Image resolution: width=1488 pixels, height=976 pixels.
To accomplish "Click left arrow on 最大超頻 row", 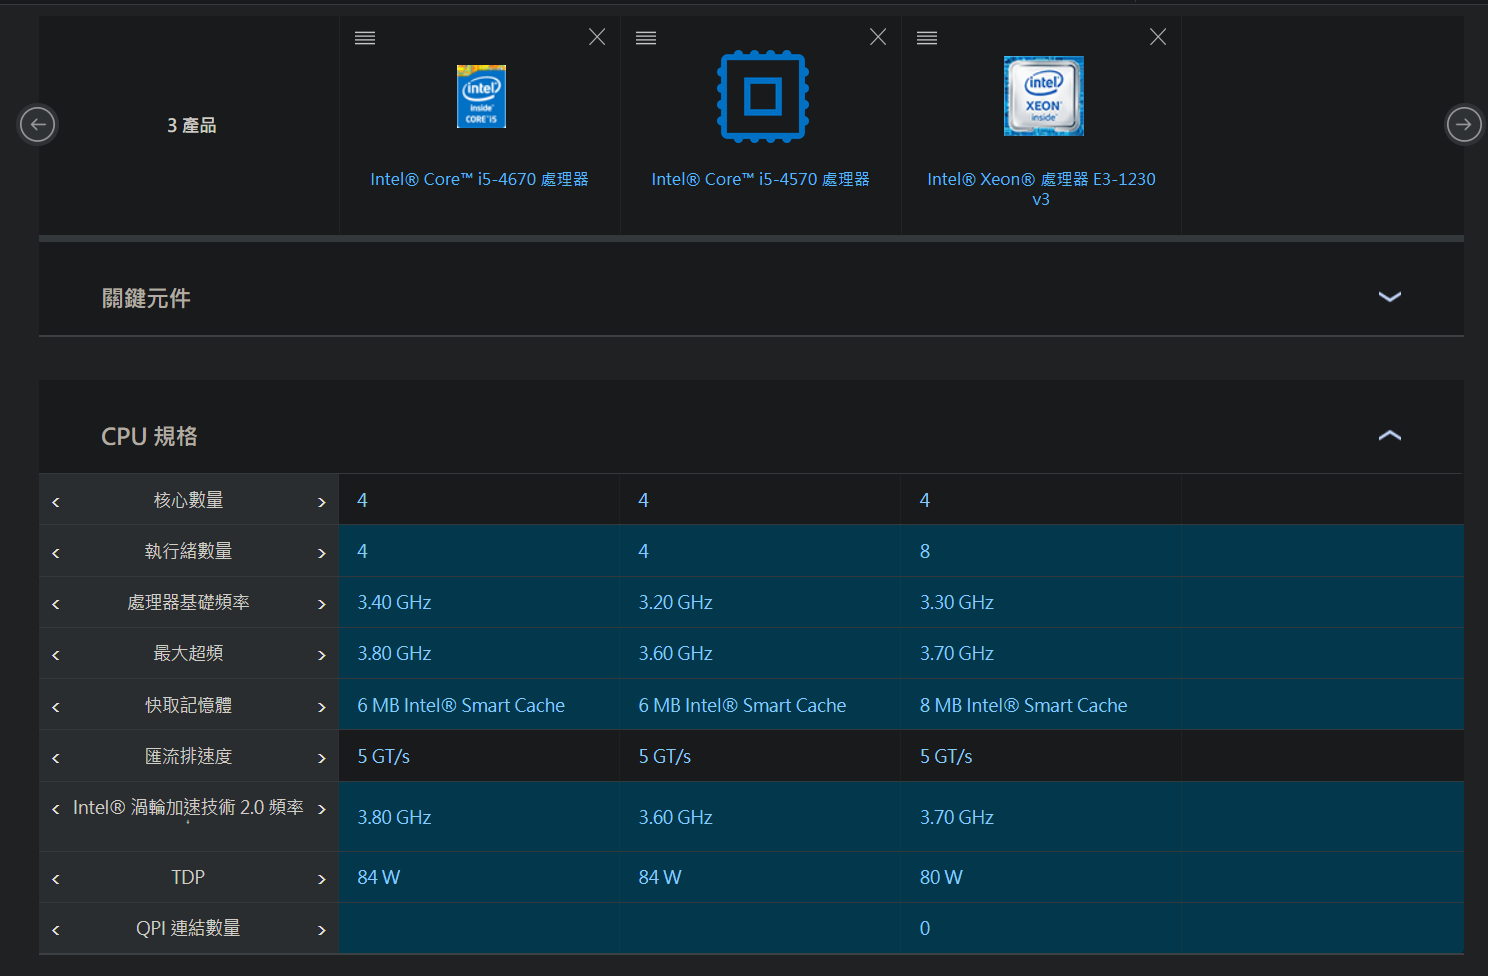I will tap(56, 655).
